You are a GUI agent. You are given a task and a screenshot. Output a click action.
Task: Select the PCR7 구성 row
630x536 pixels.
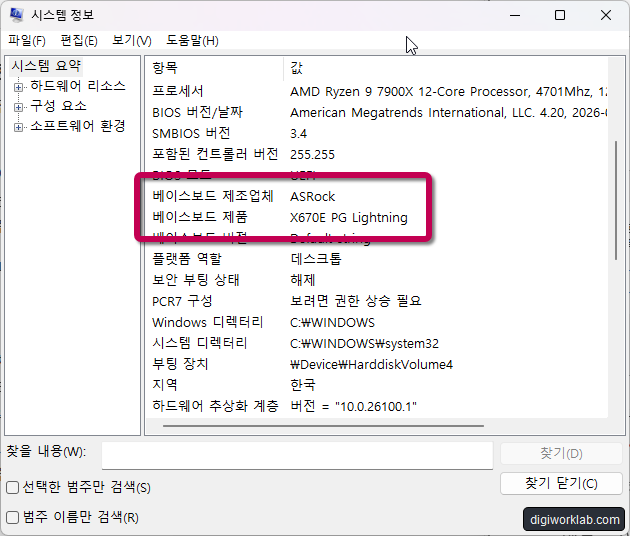point(182,301)
